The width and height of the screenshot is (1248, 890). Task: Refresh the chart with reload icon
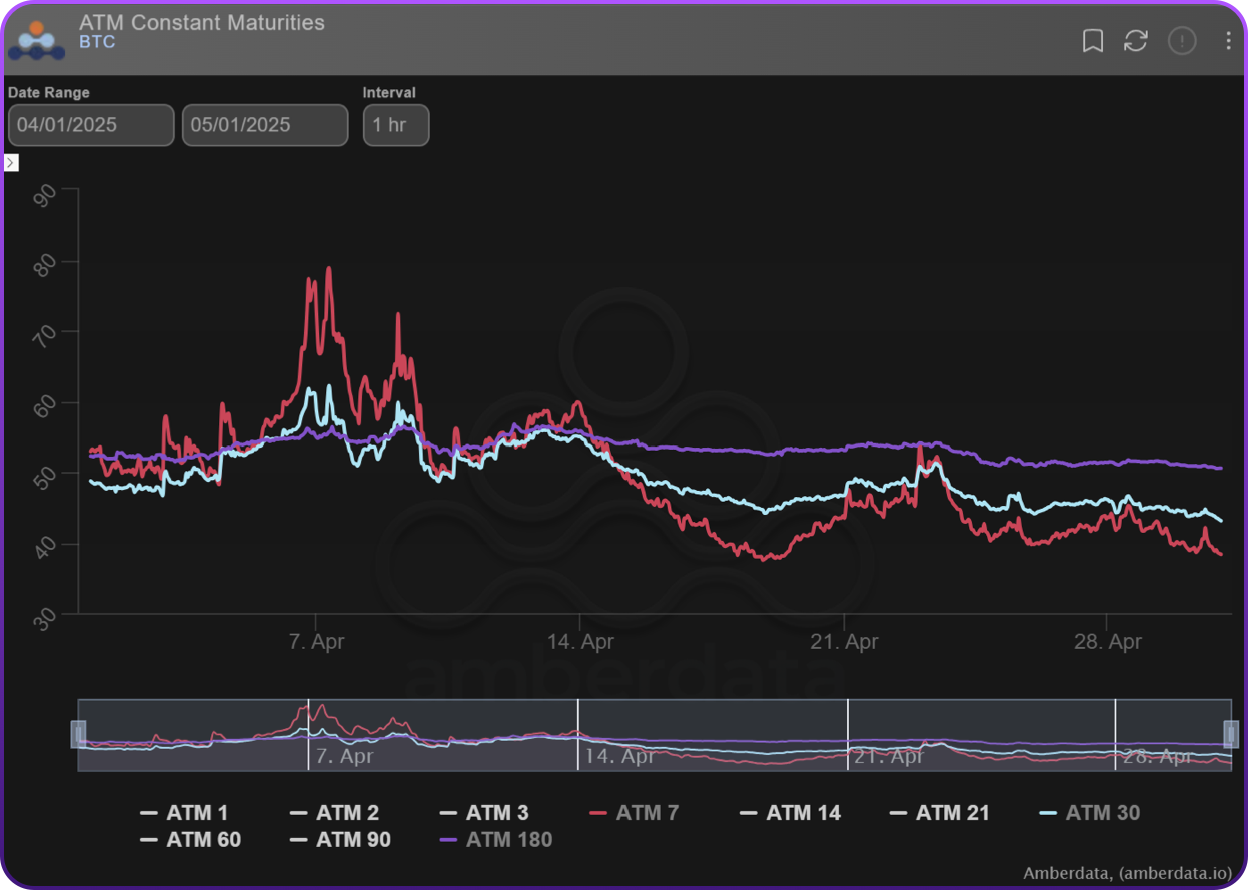(x=1136, y=41)
